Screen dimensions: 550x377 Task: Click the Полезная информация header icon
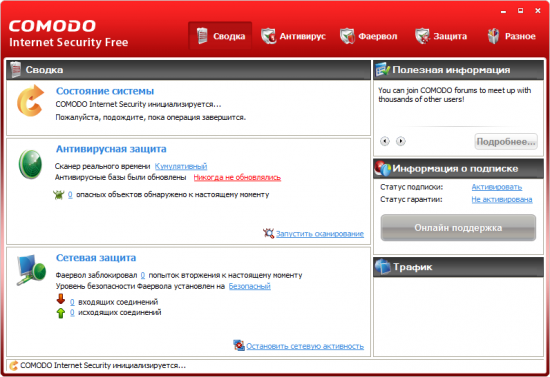[382, 69]
